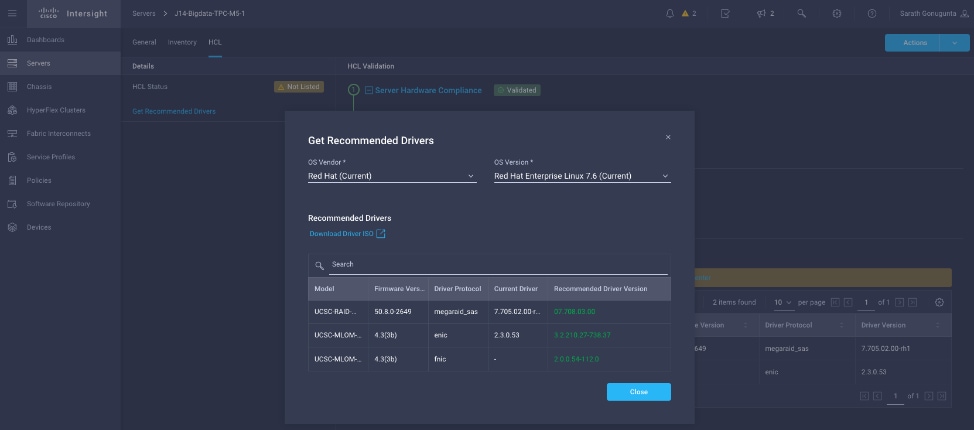Viewport: 974px width, 430px height.
Task: Click the tasks checklist icon in header
Action: [725, 14]
